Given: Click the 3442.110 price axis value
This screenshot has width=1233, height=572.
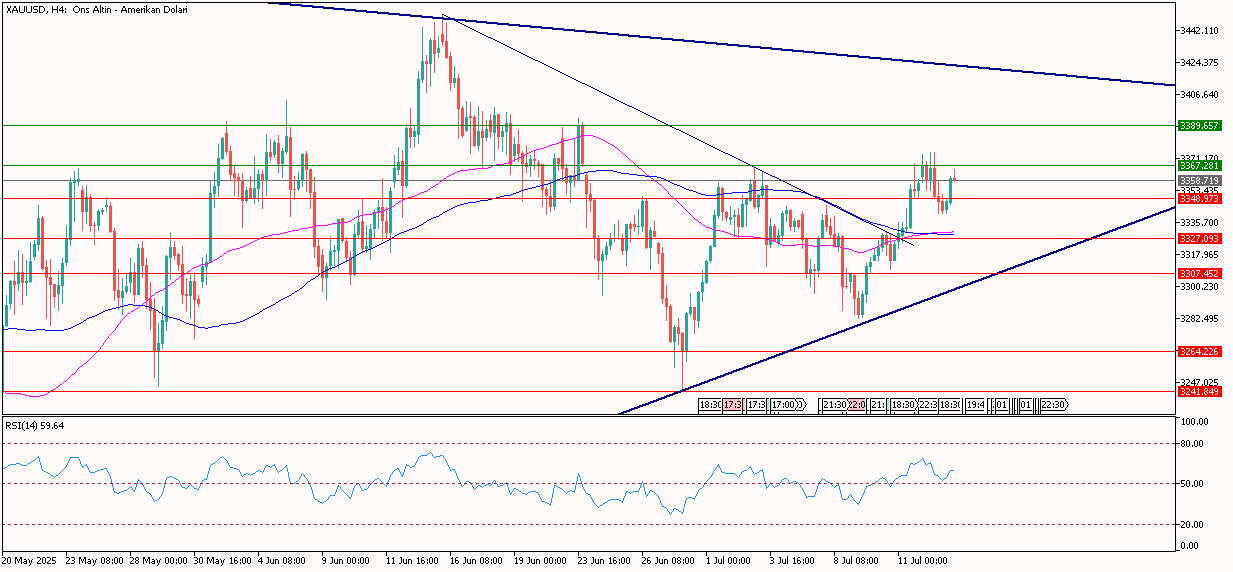Looking at the screenshot, I should [1200, 31].
